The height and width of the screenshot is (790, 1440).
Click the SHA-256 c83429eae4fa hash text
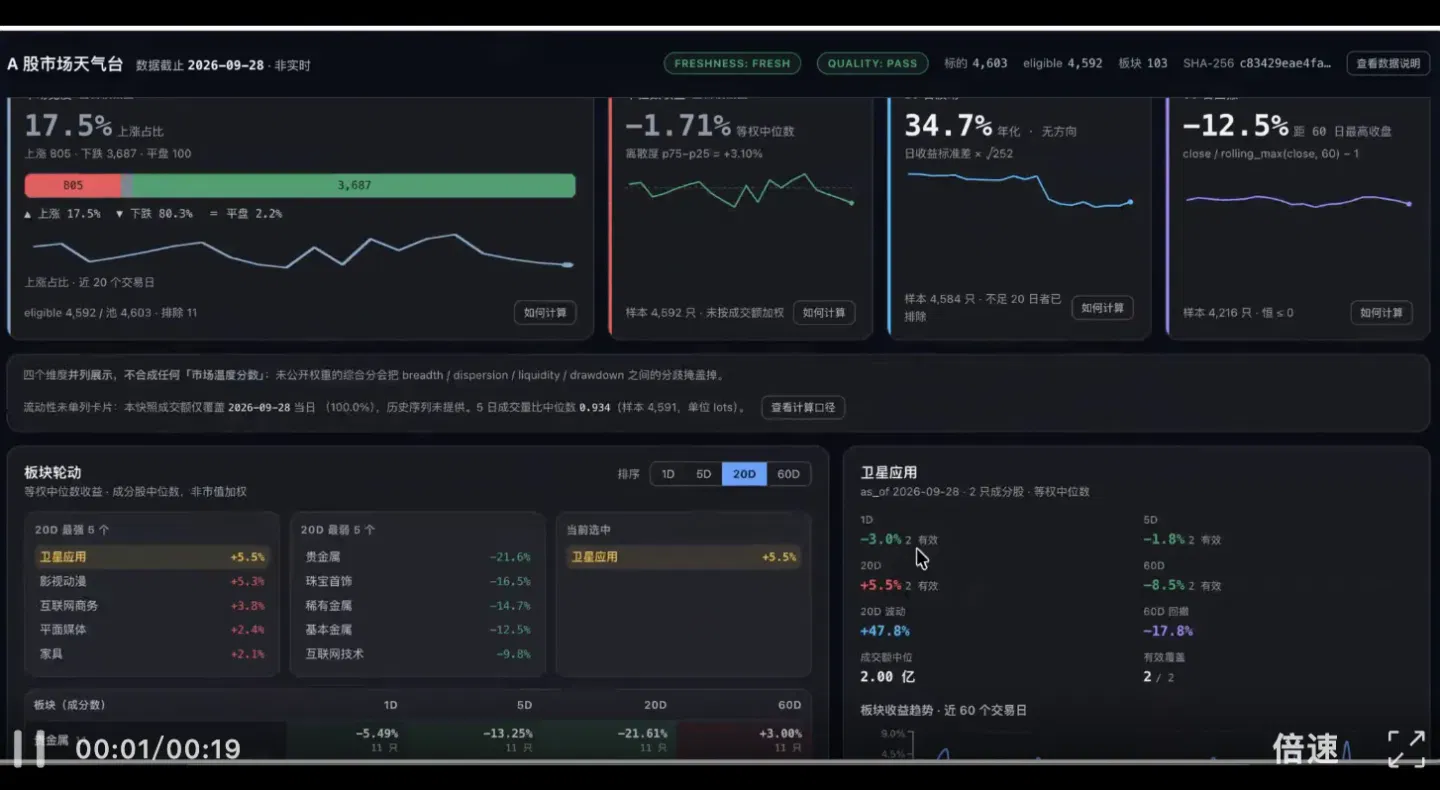pyautogui.click(x=1257, y=63)
